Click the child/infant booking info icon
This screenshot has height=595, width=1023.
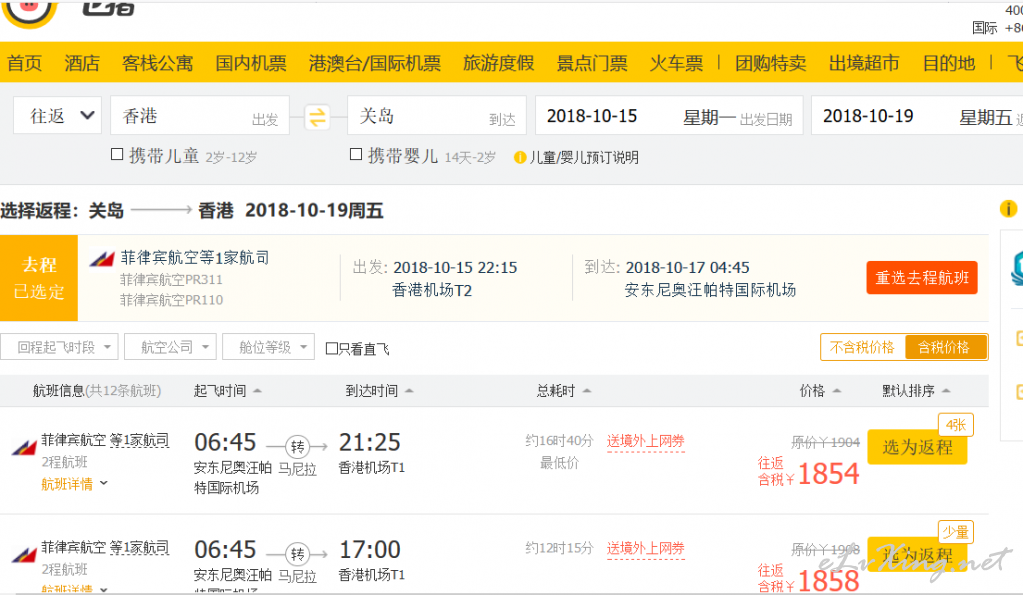click(x=520, y=157)
